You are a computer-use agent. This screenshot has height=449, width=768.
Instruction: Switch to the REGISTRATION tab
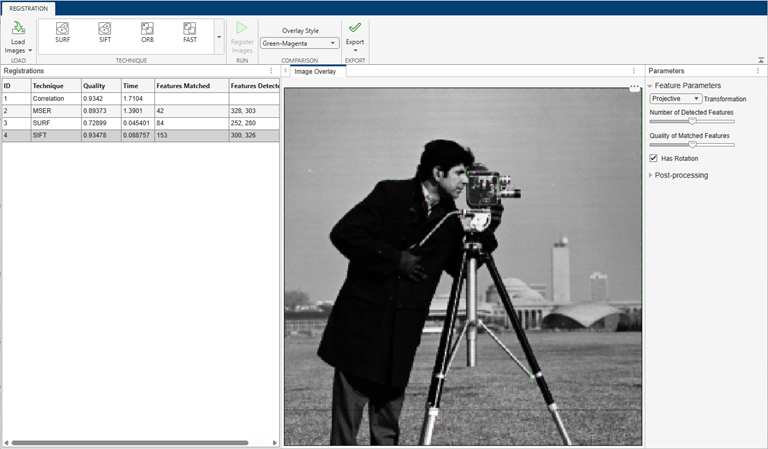click(28, 8)
